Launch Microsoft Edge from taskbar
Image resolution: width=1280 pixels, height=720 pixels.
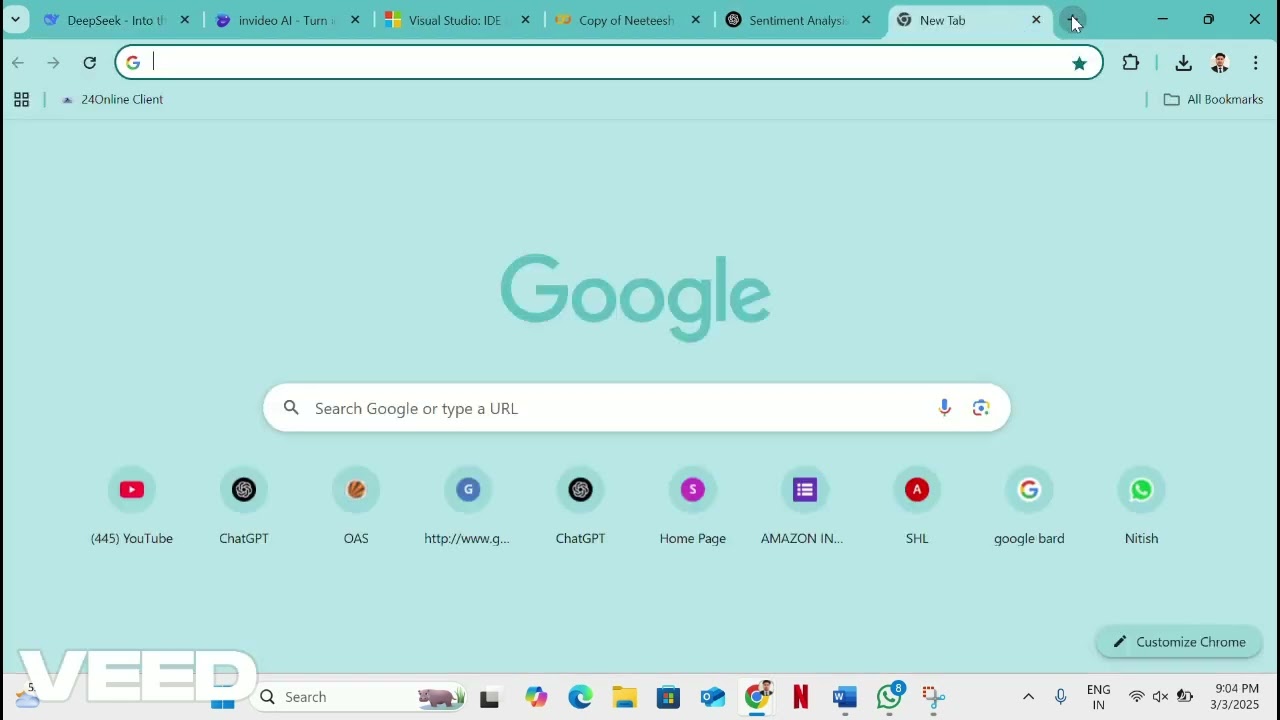580,697
